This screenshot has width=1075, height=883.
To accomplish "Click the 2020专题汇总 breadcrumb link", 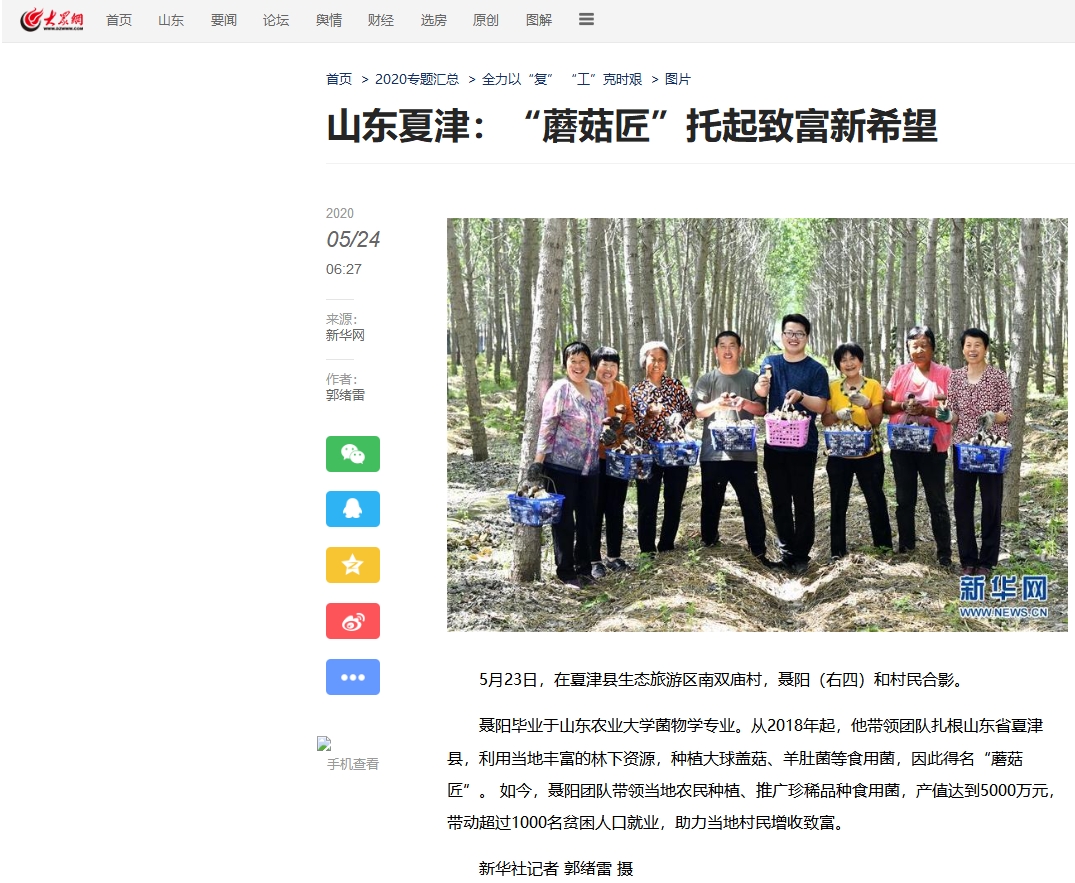I will [417, 79].
